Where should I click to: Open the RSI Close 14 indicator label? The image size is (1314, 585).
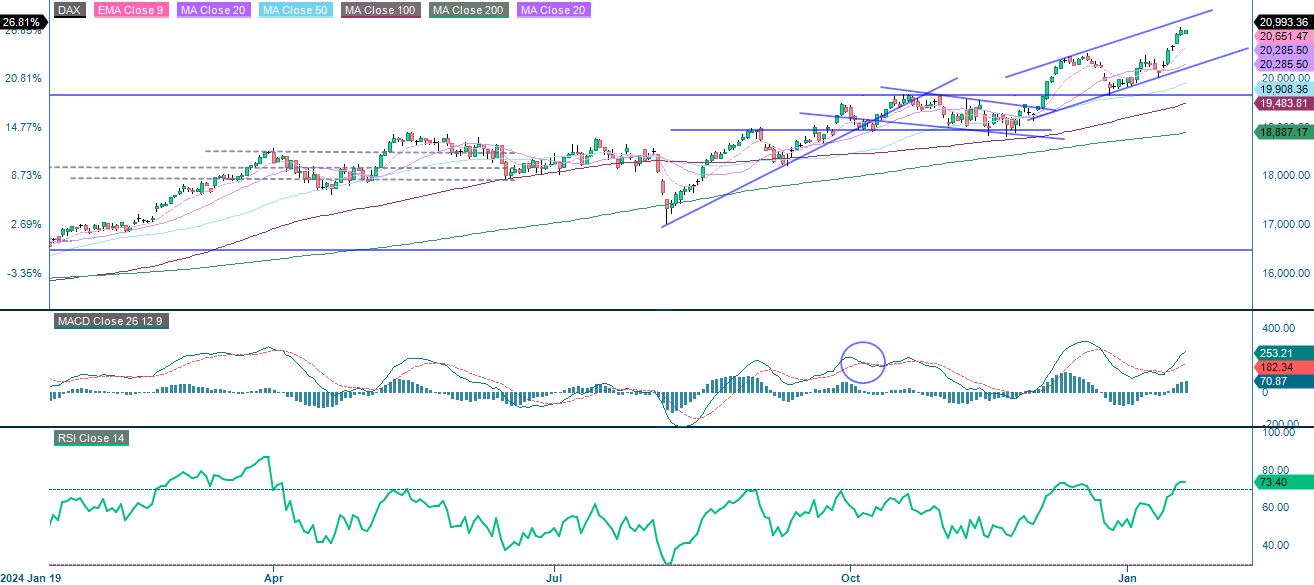click(90, 438)
